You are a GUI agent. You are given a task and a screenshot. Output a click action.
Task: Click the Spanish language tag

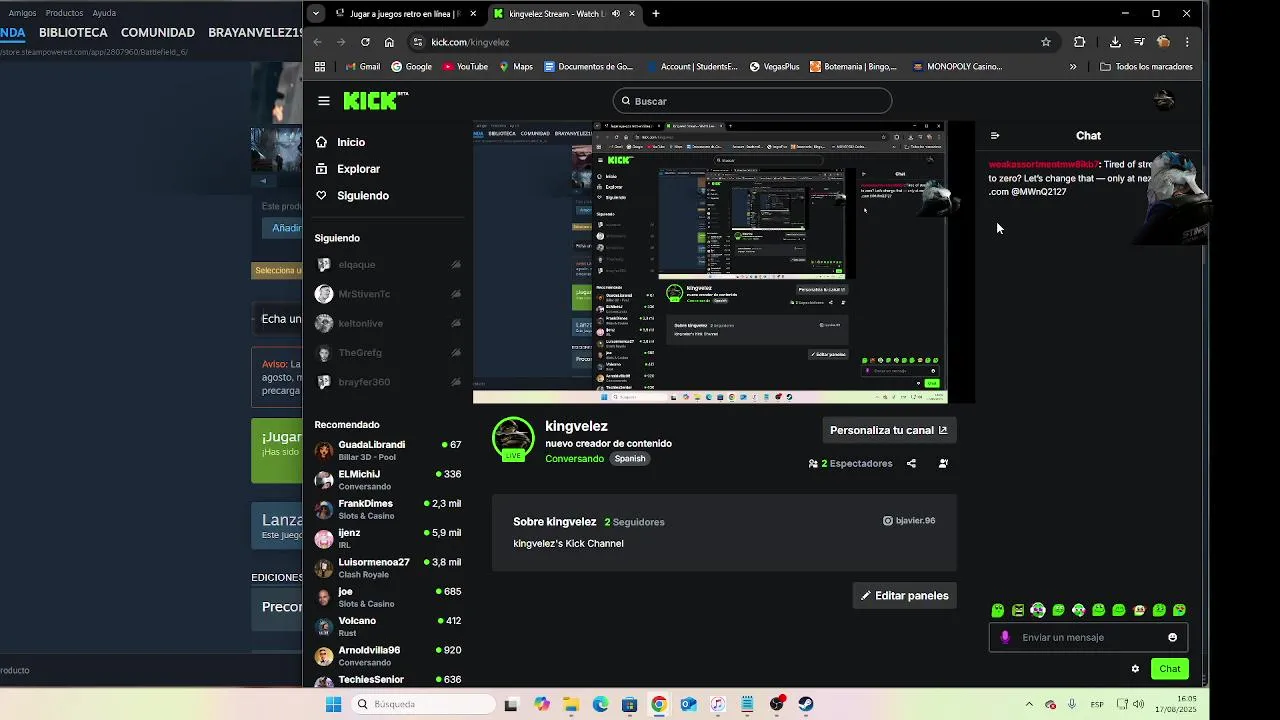pos(630,458)
